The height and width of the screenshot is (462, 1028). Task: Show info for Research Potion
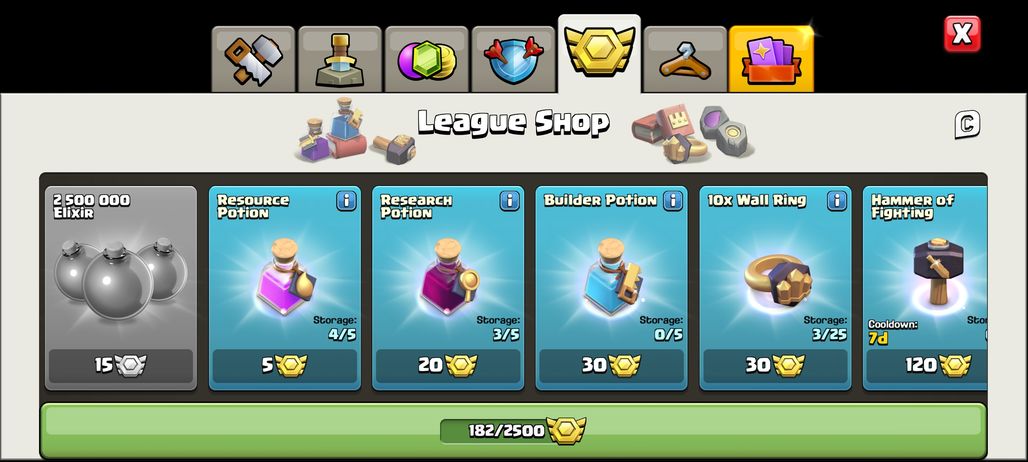[x=509, y=201]
